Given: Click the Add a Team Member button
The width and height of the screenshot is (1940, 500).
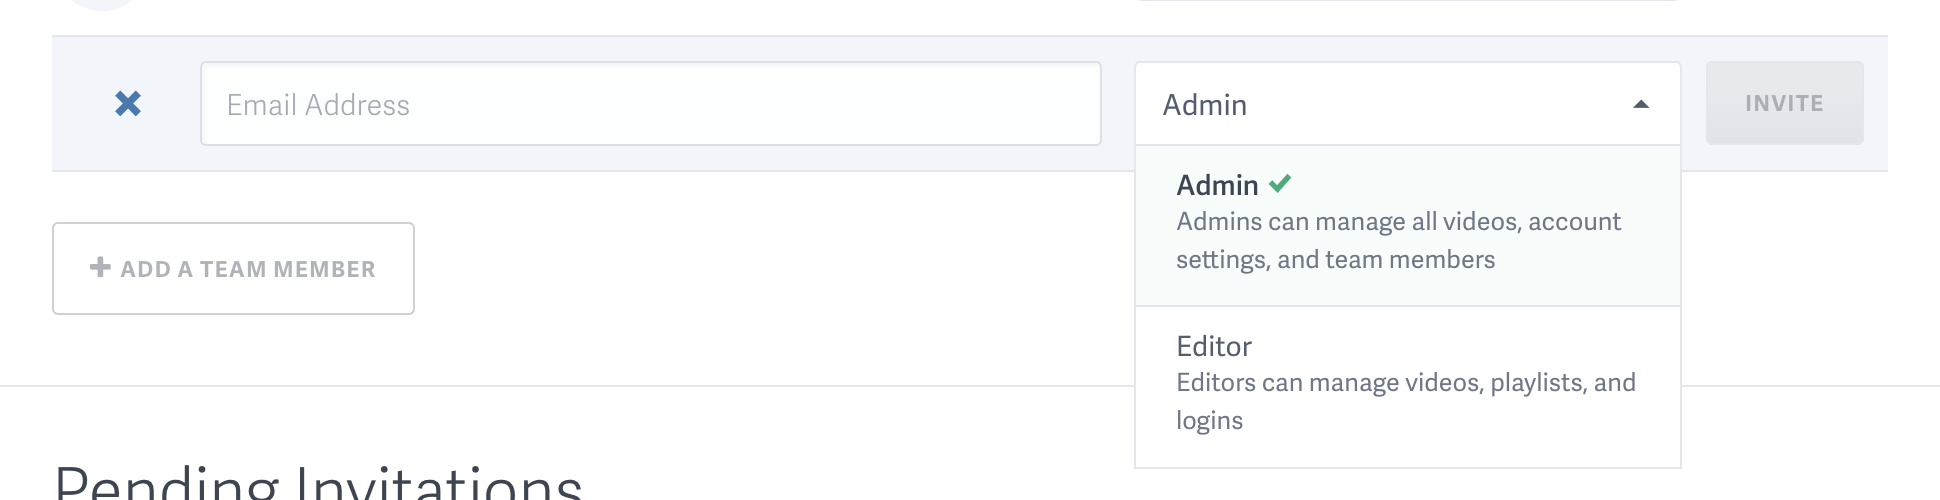Looking at the screenshot, I should pos(233,268).
